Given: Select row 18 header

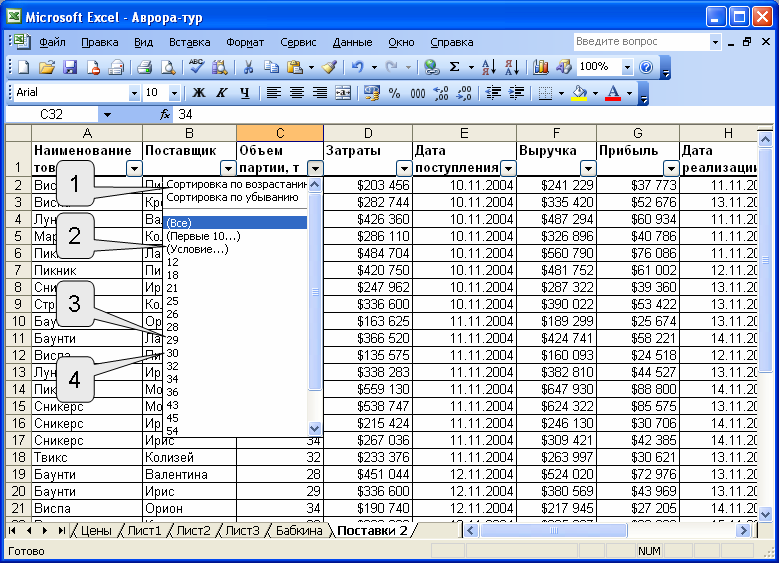Looking at the screenshot, I should (x=18, y=457).
